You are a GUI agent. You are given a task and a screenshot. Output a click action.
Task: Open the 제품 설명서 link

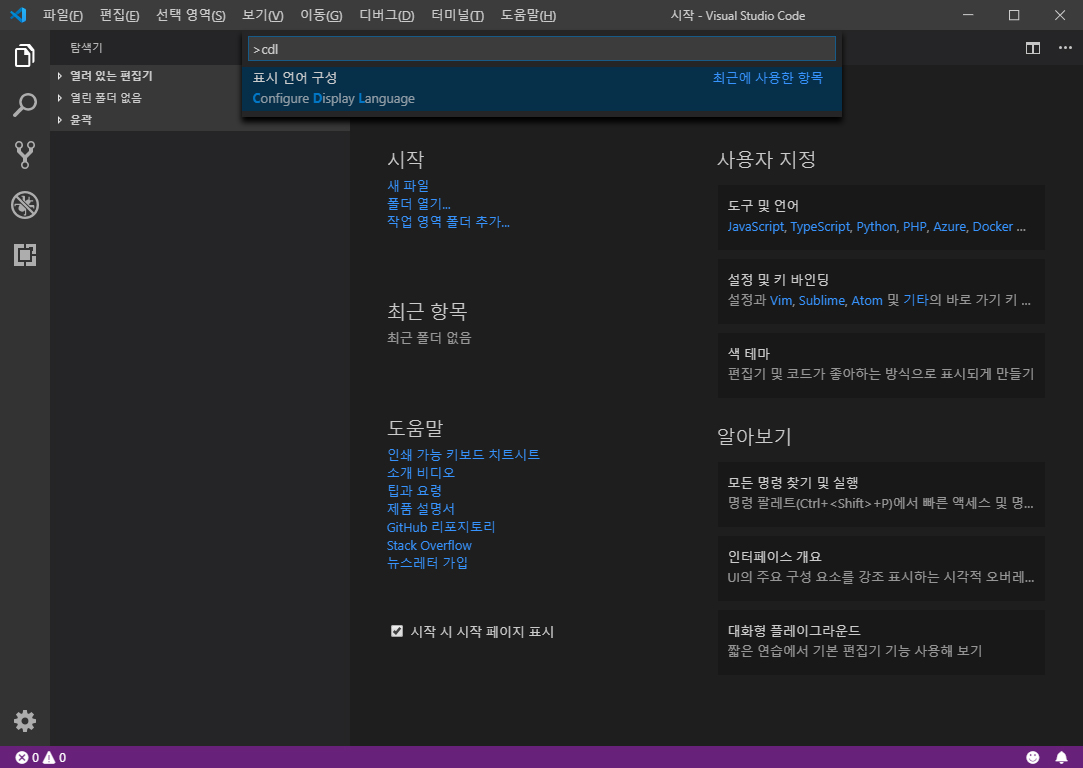click(421, 509)
